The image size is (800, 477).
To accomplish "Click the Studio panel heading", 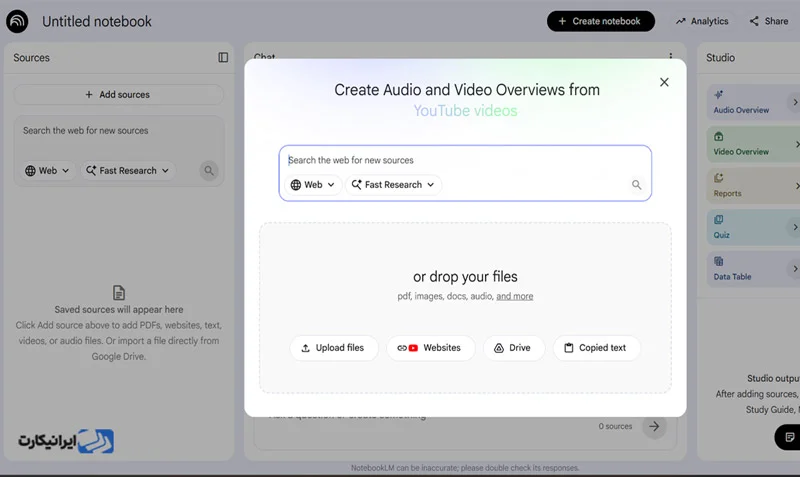I will click(720, 58).
